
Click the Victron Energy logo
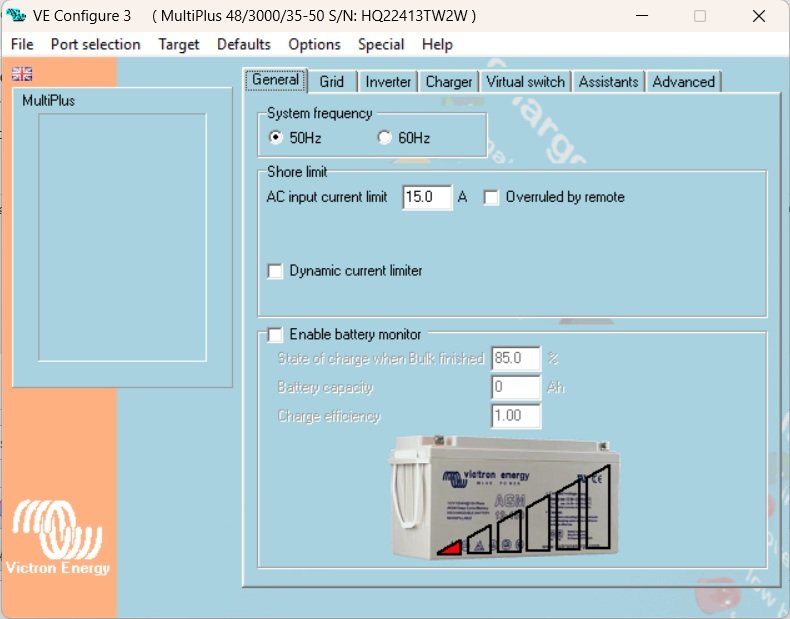pyautogui.click(x=57, y=537)
